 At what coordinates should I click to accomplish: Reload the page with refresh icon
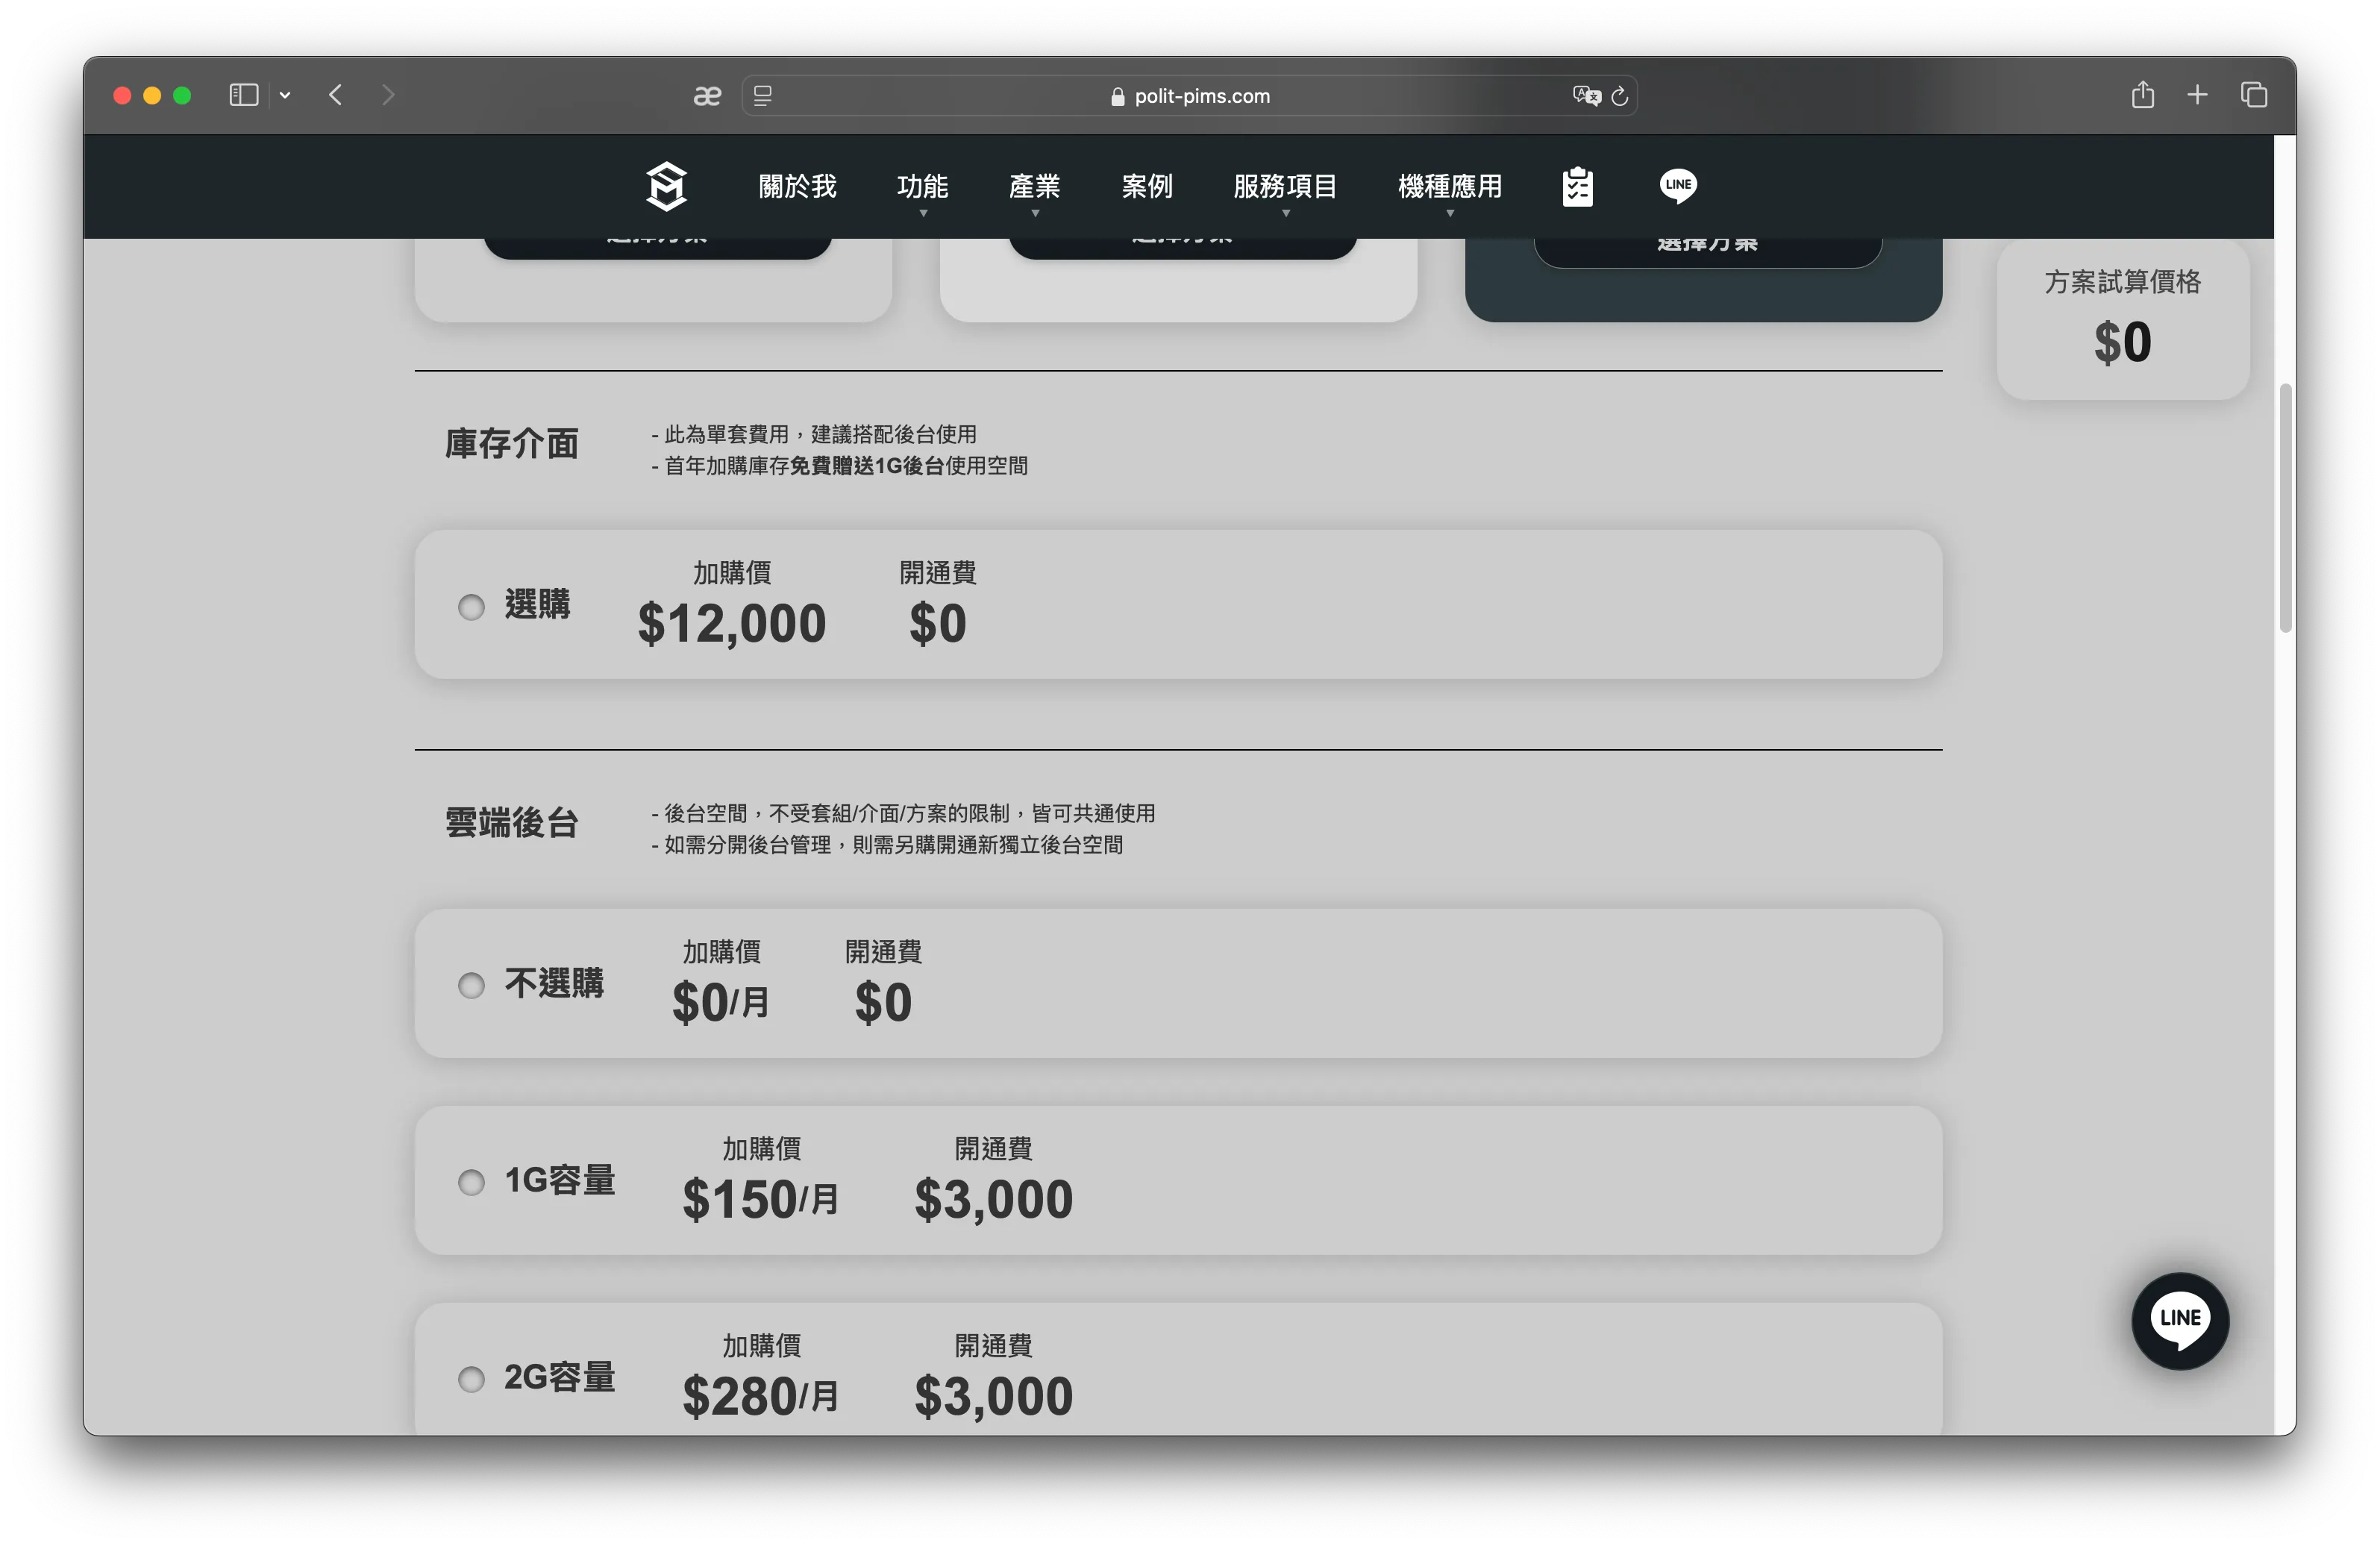point(1620,96)
